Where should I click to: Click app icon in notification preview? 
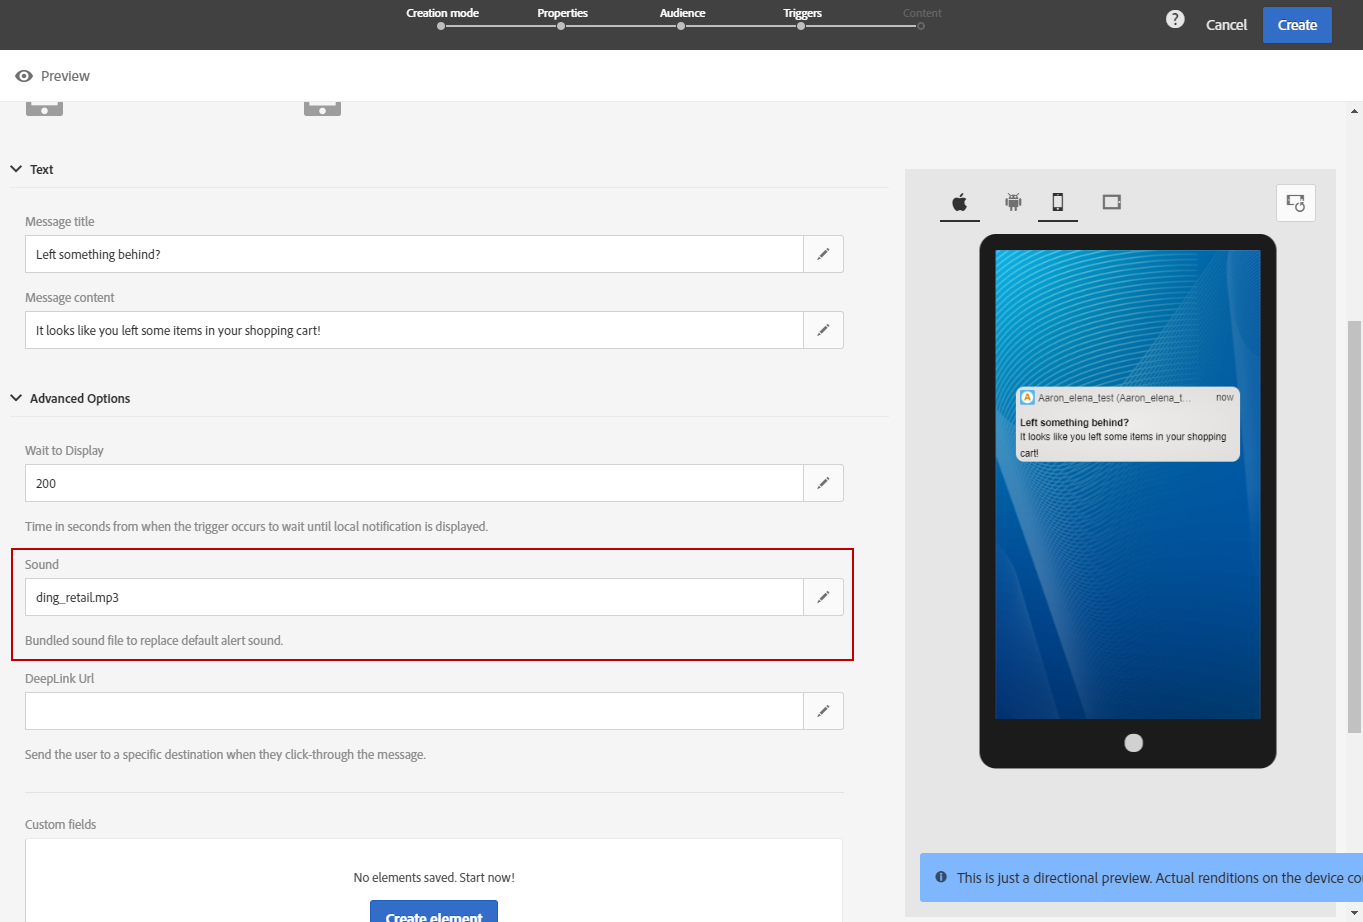coord(1027,397)
